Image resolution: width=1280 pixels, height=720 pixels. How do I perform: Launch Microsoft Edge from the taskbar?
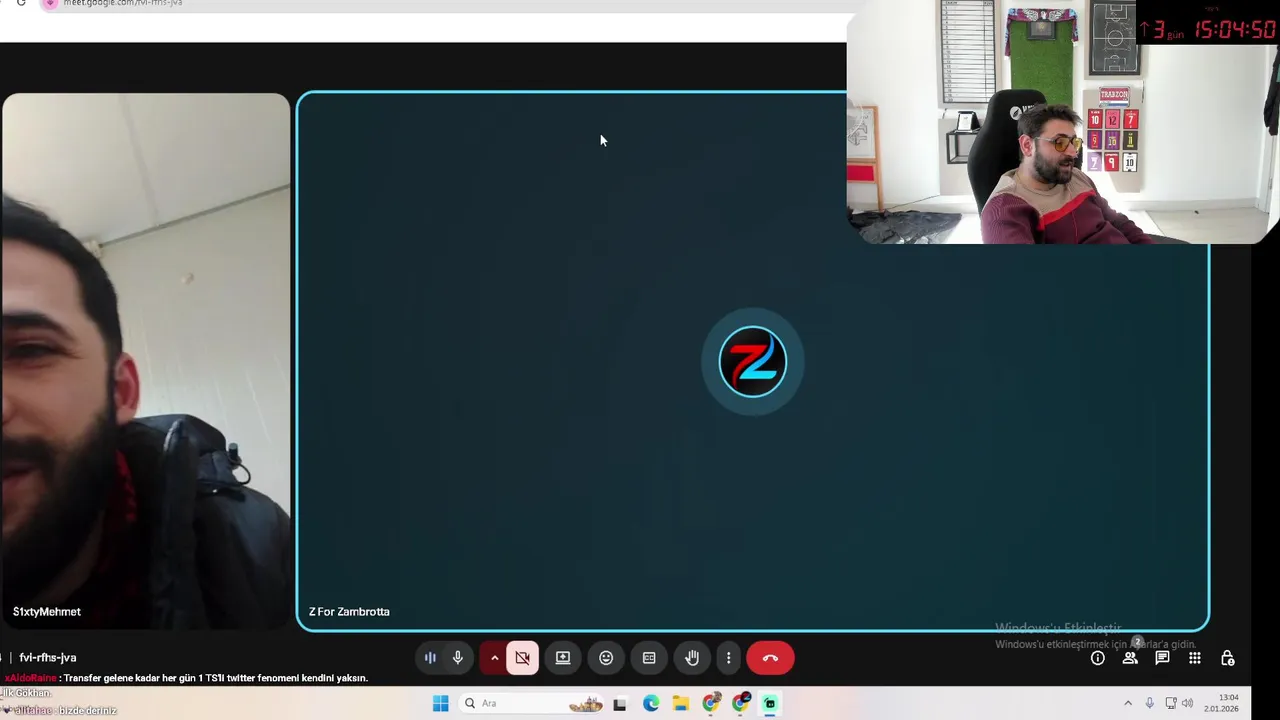651,704
